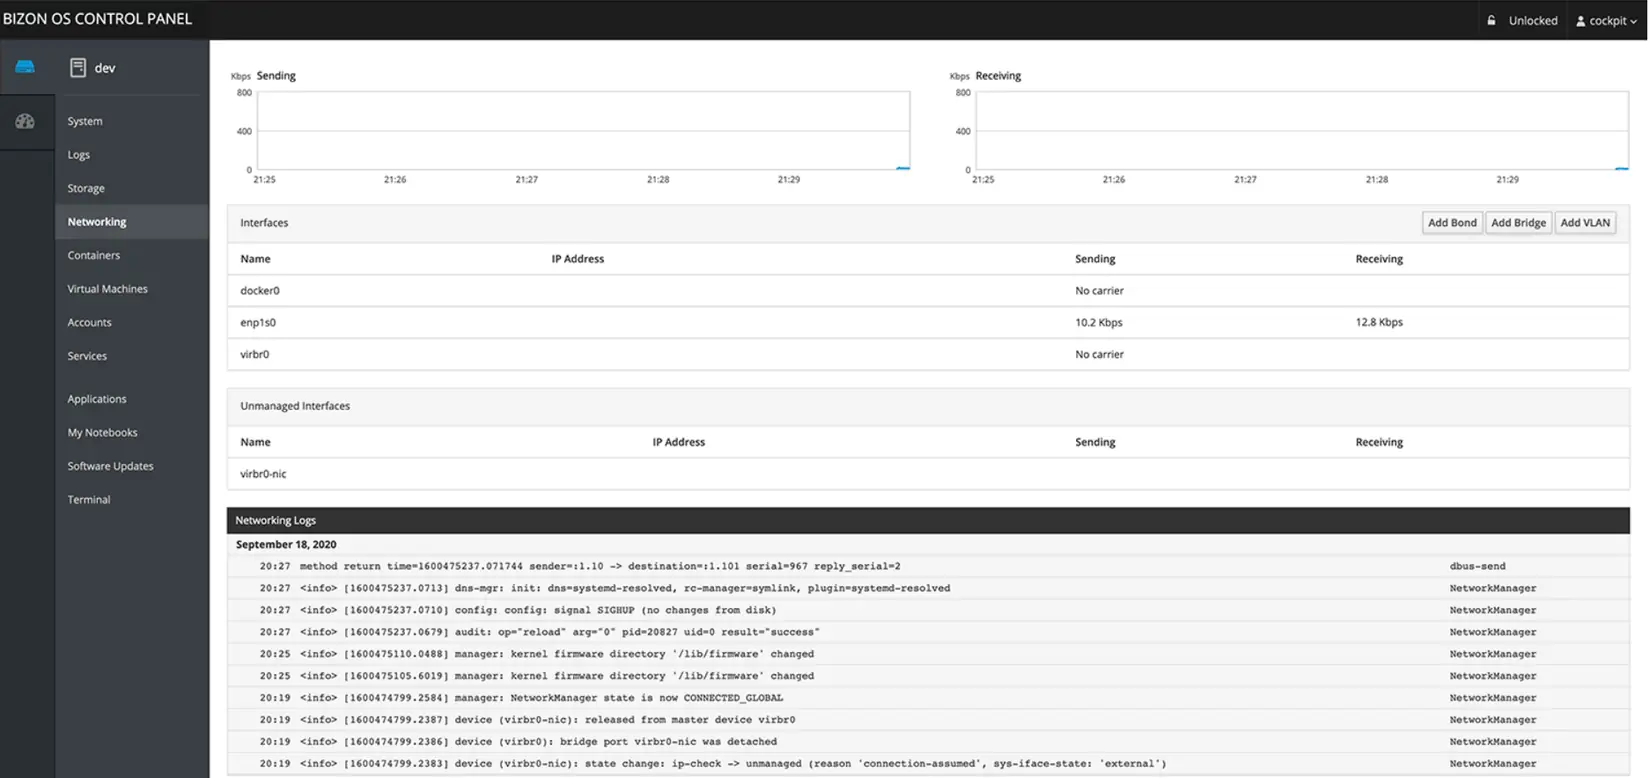Image resolution: width=1650 pixels, height=778 pixels.
Task: Open Containers section
Action: pyautogui.click(x=94, y=255)
